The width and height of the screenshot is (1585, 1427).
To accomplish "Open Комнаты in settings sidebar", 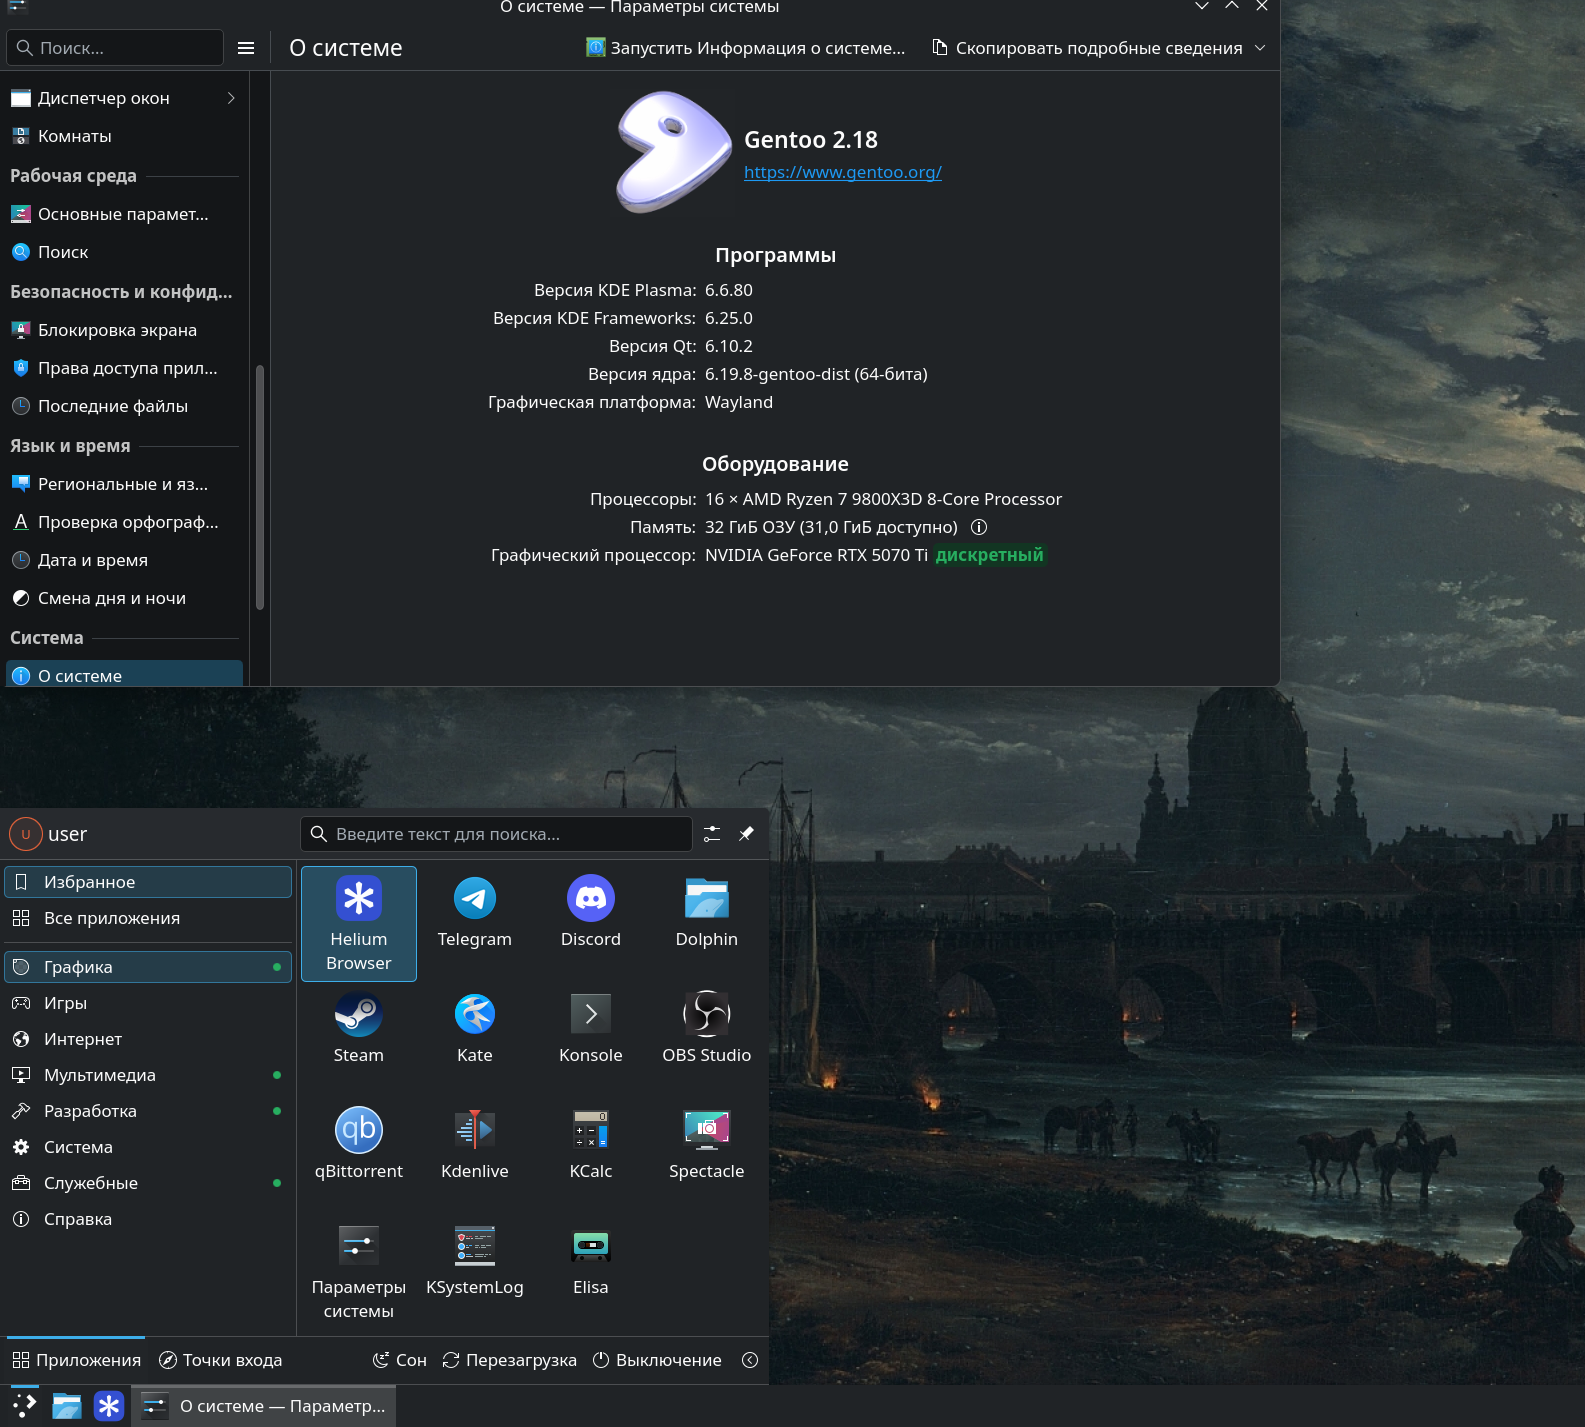I will click(x=124, y=136).
